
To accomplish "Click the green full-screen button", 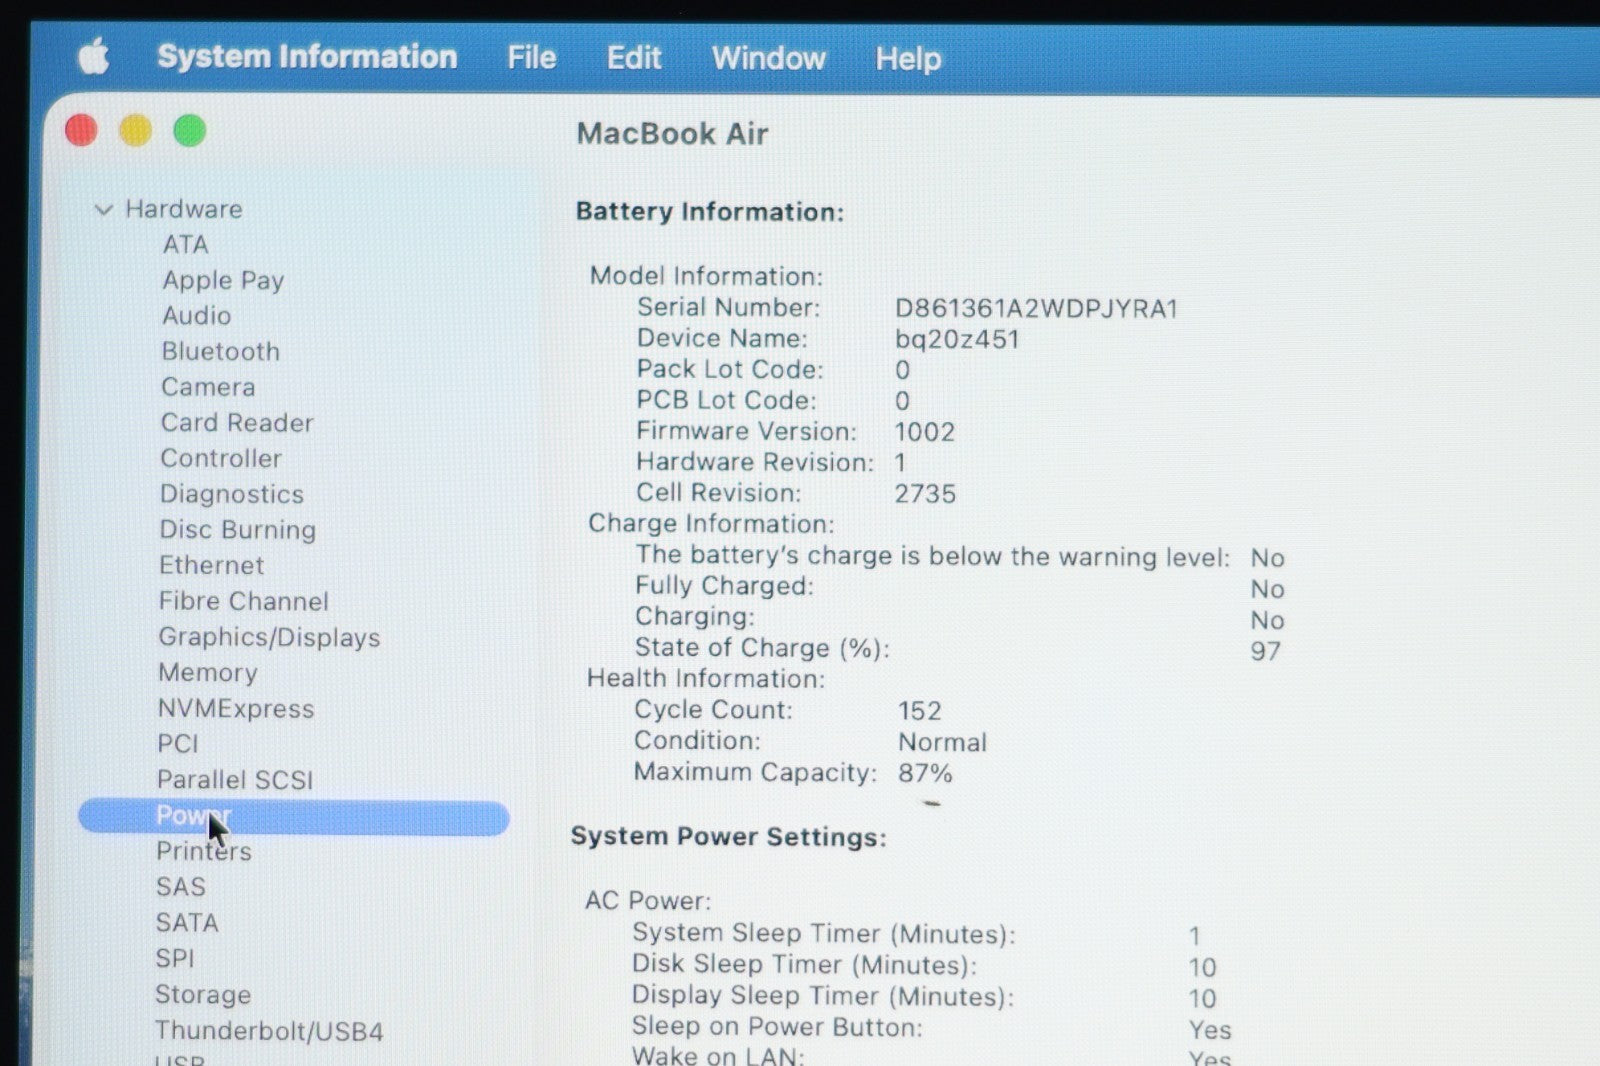I will pyautogui.click(x=190, y=131).
